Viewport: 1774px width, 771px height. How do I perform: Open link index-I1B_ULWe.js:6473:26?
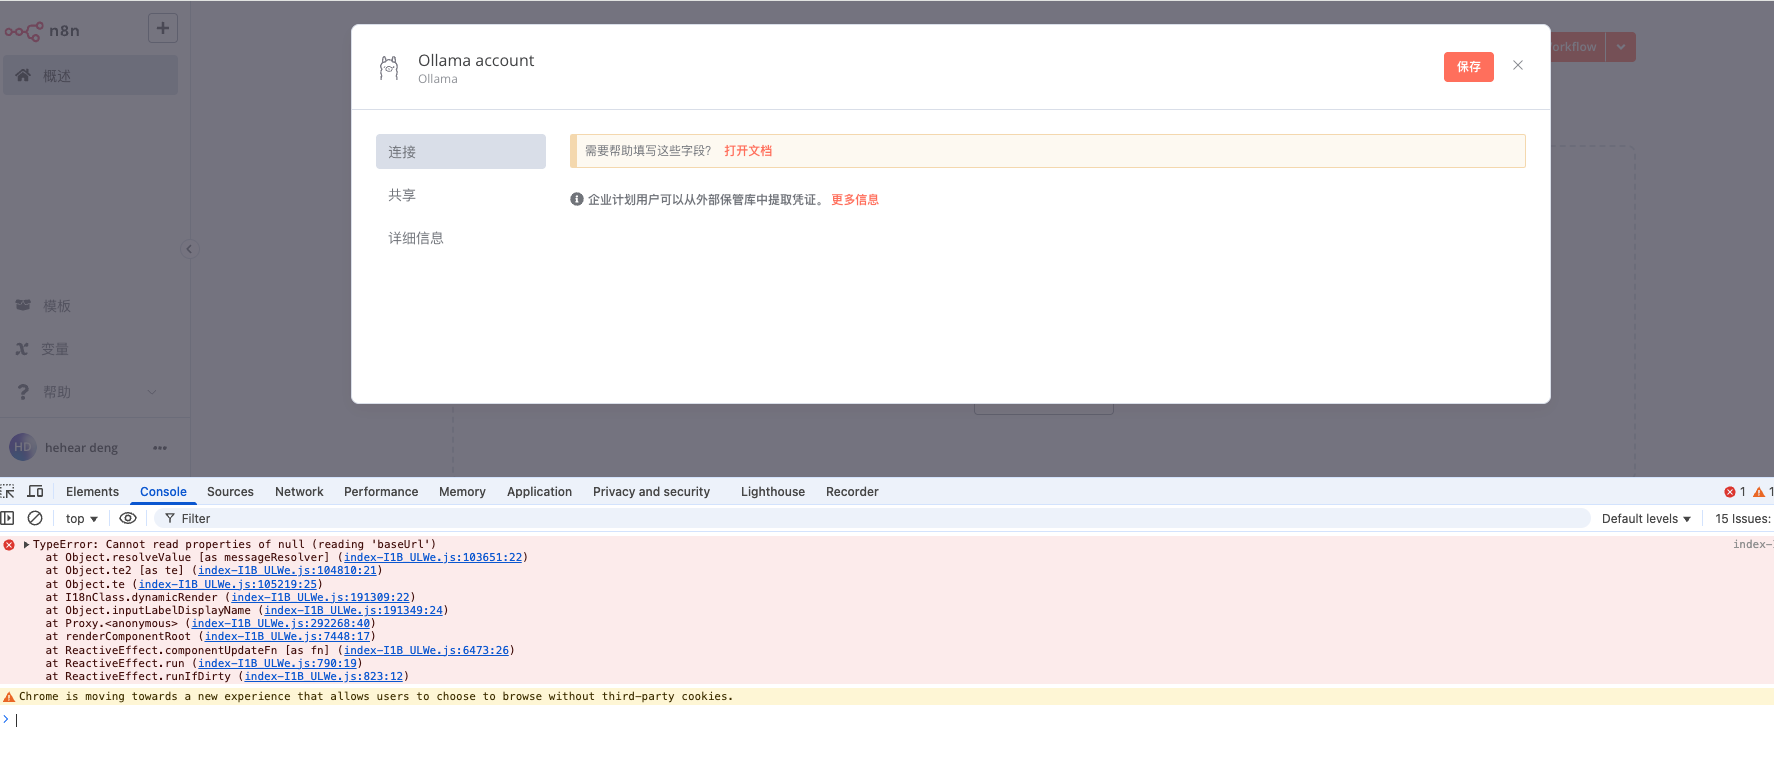point(426,651)
